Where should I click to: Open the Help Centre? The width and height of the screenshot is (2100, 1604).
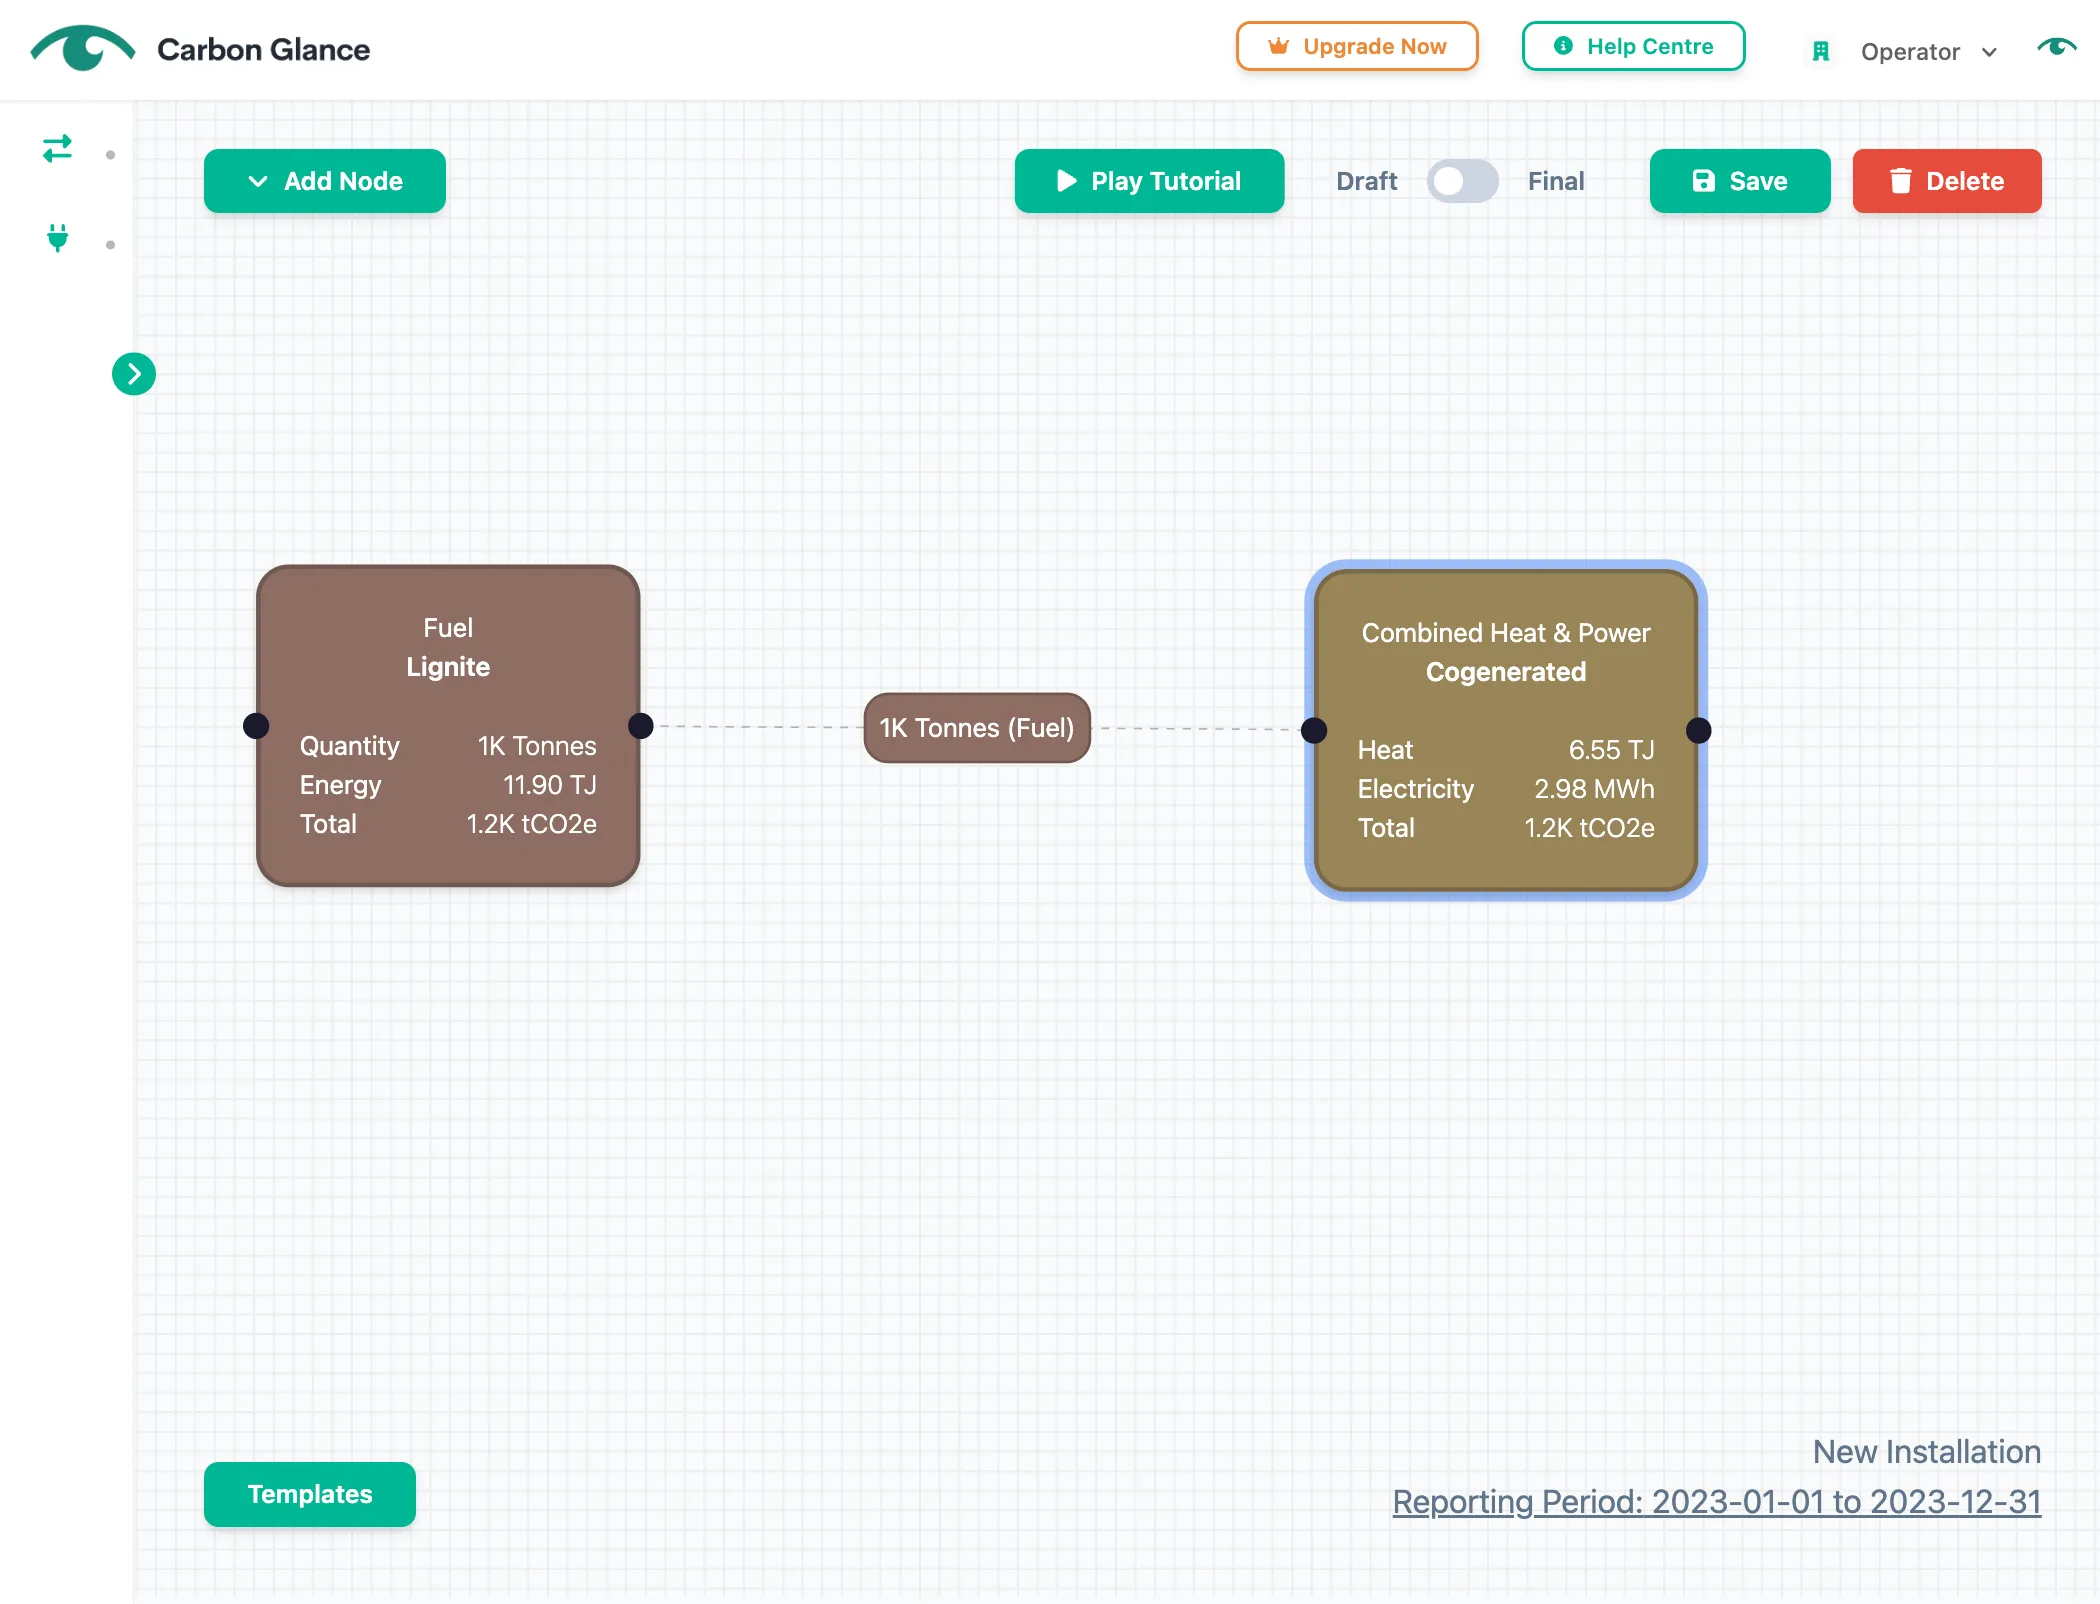coord(1633,46)
